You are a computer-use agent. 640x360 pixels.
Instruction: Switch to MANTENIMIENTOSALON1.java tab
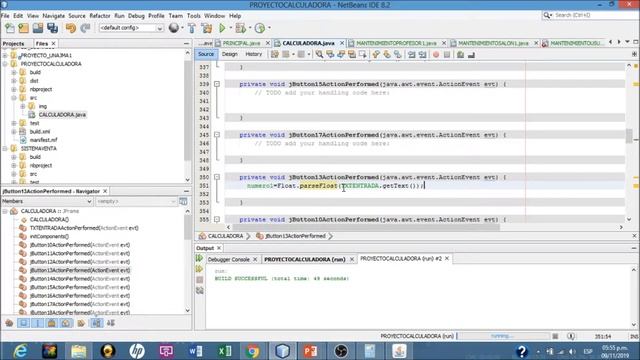pyautogui.click(x=493, y=43)
